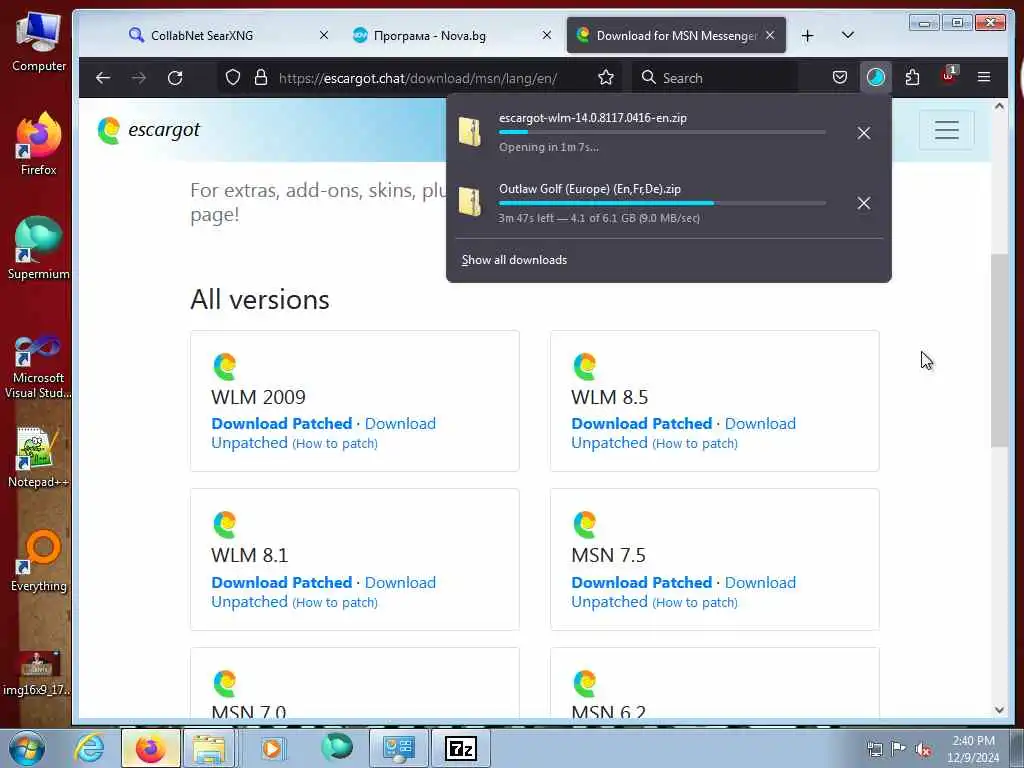This screenshot has width=1024, height=768.
Task: Click the escargot-wlm download progress bar
Action: tap(662, 132)
